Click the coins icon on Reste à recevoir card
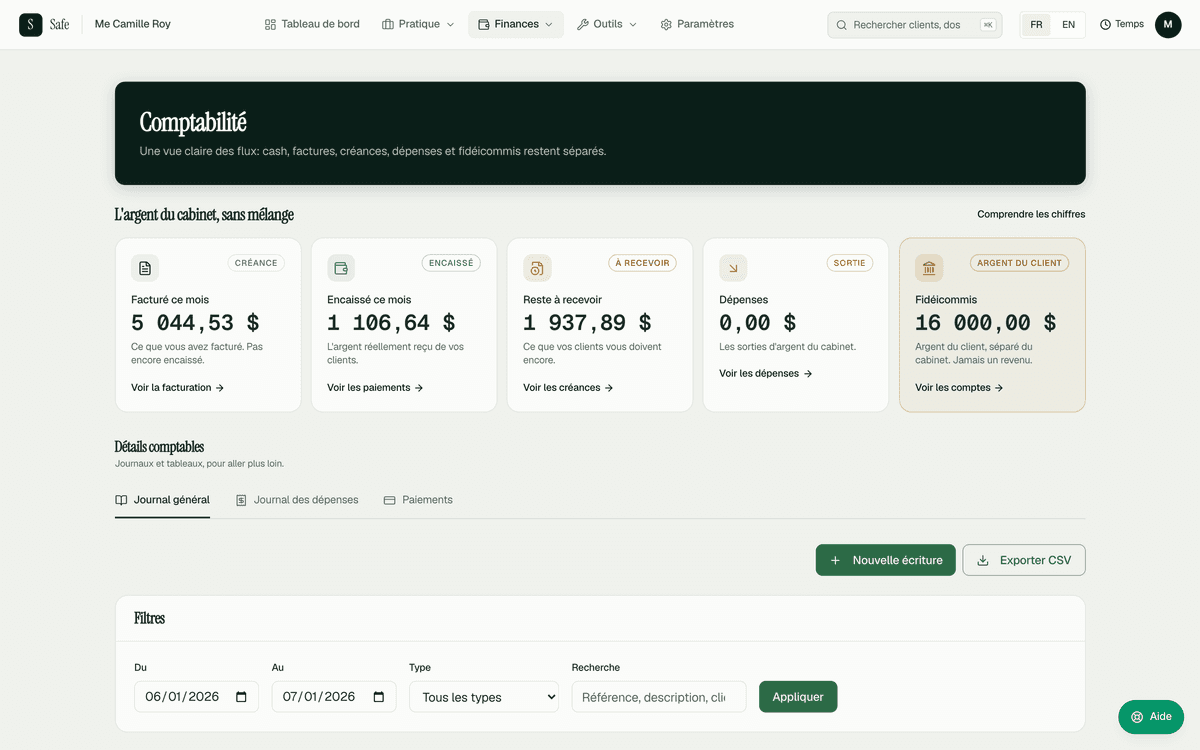1200x750 pixels. coord(537,268)
